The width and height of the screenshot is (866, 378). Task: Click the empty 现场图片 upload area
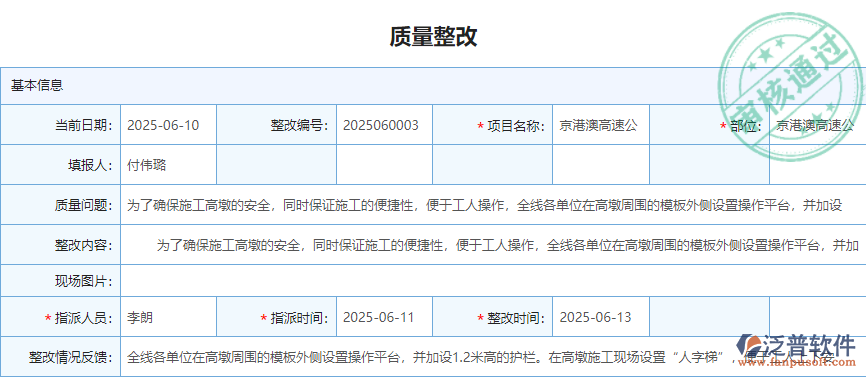coord(493,281)
